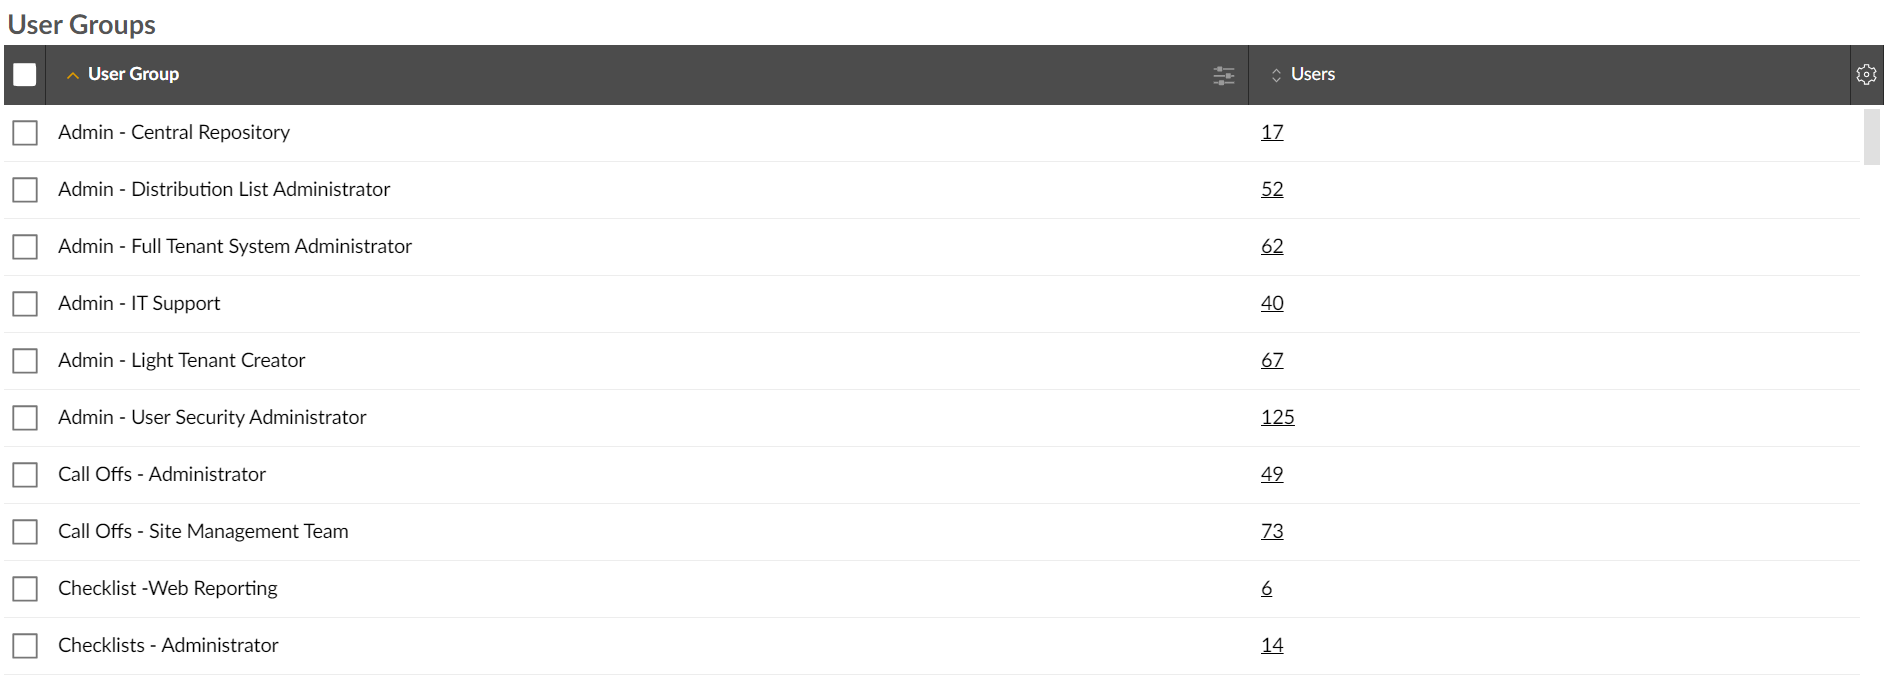Click the sort arrow beside User Group
This screenshot has height=678, width=1894.
point(72,76)
